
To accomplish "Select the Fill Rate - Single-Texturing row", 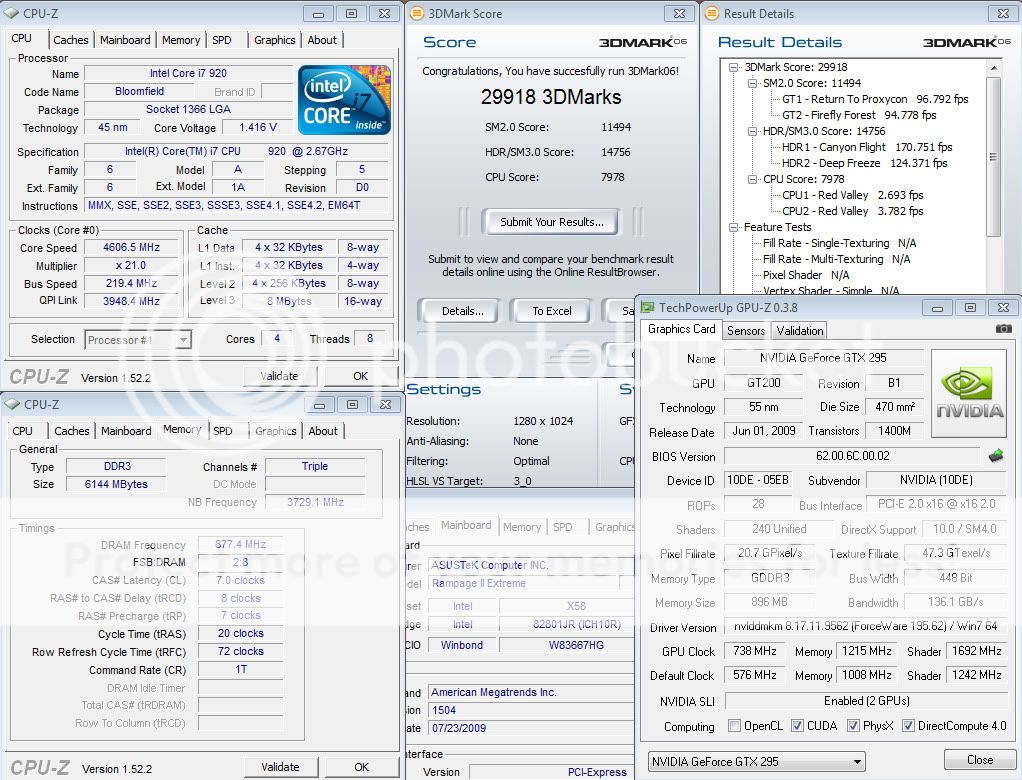I will (x=840, y=243).
